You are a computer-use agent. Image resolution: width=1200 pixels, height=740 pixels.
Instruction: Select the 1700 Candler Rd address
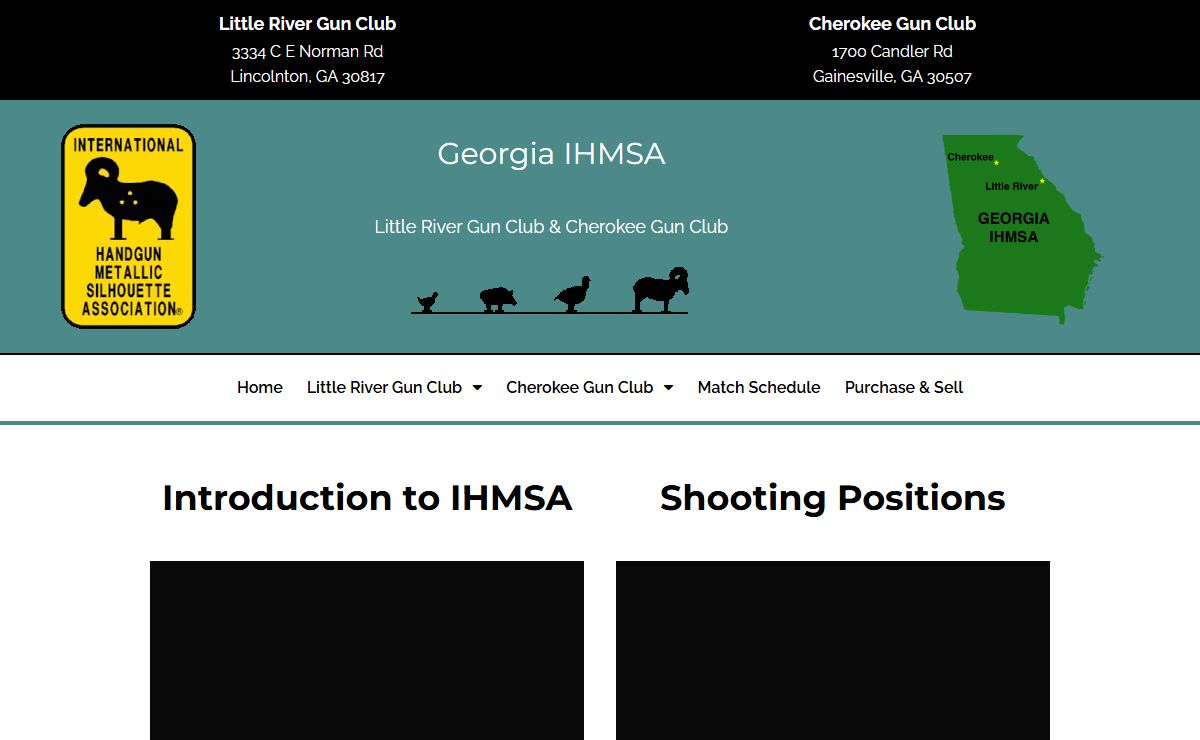(x=892, y=51)
